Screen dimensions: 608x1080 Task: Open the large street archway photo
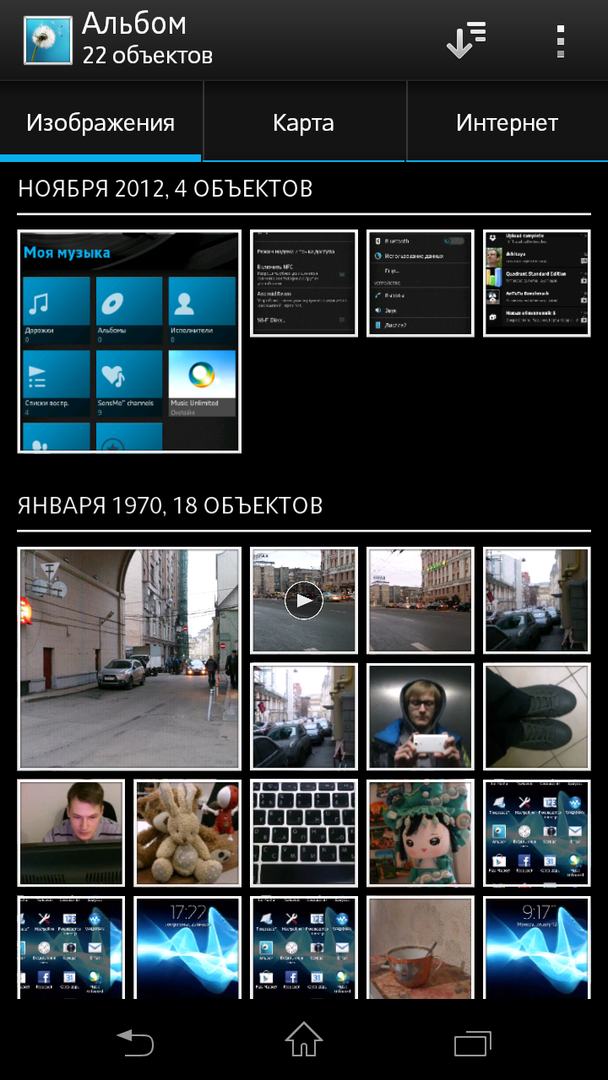(129, 657)
